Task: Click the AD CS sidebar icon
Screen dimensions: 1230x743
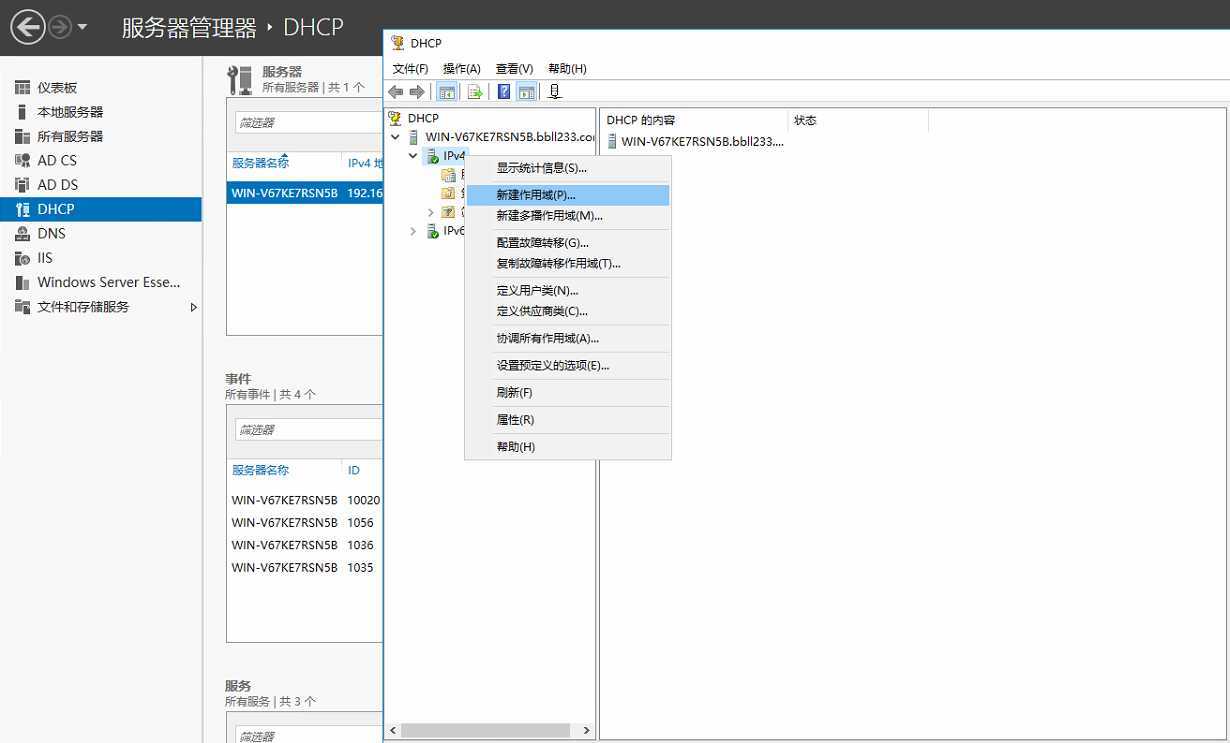Action: pyautogui.click(x=22, y=160)
